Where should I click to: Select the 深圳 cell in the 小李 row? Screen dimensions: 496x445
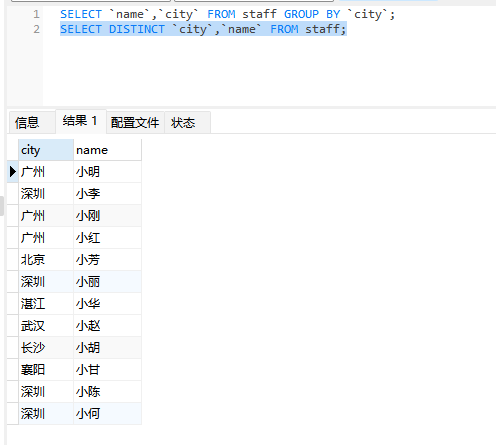coord(46,194)
